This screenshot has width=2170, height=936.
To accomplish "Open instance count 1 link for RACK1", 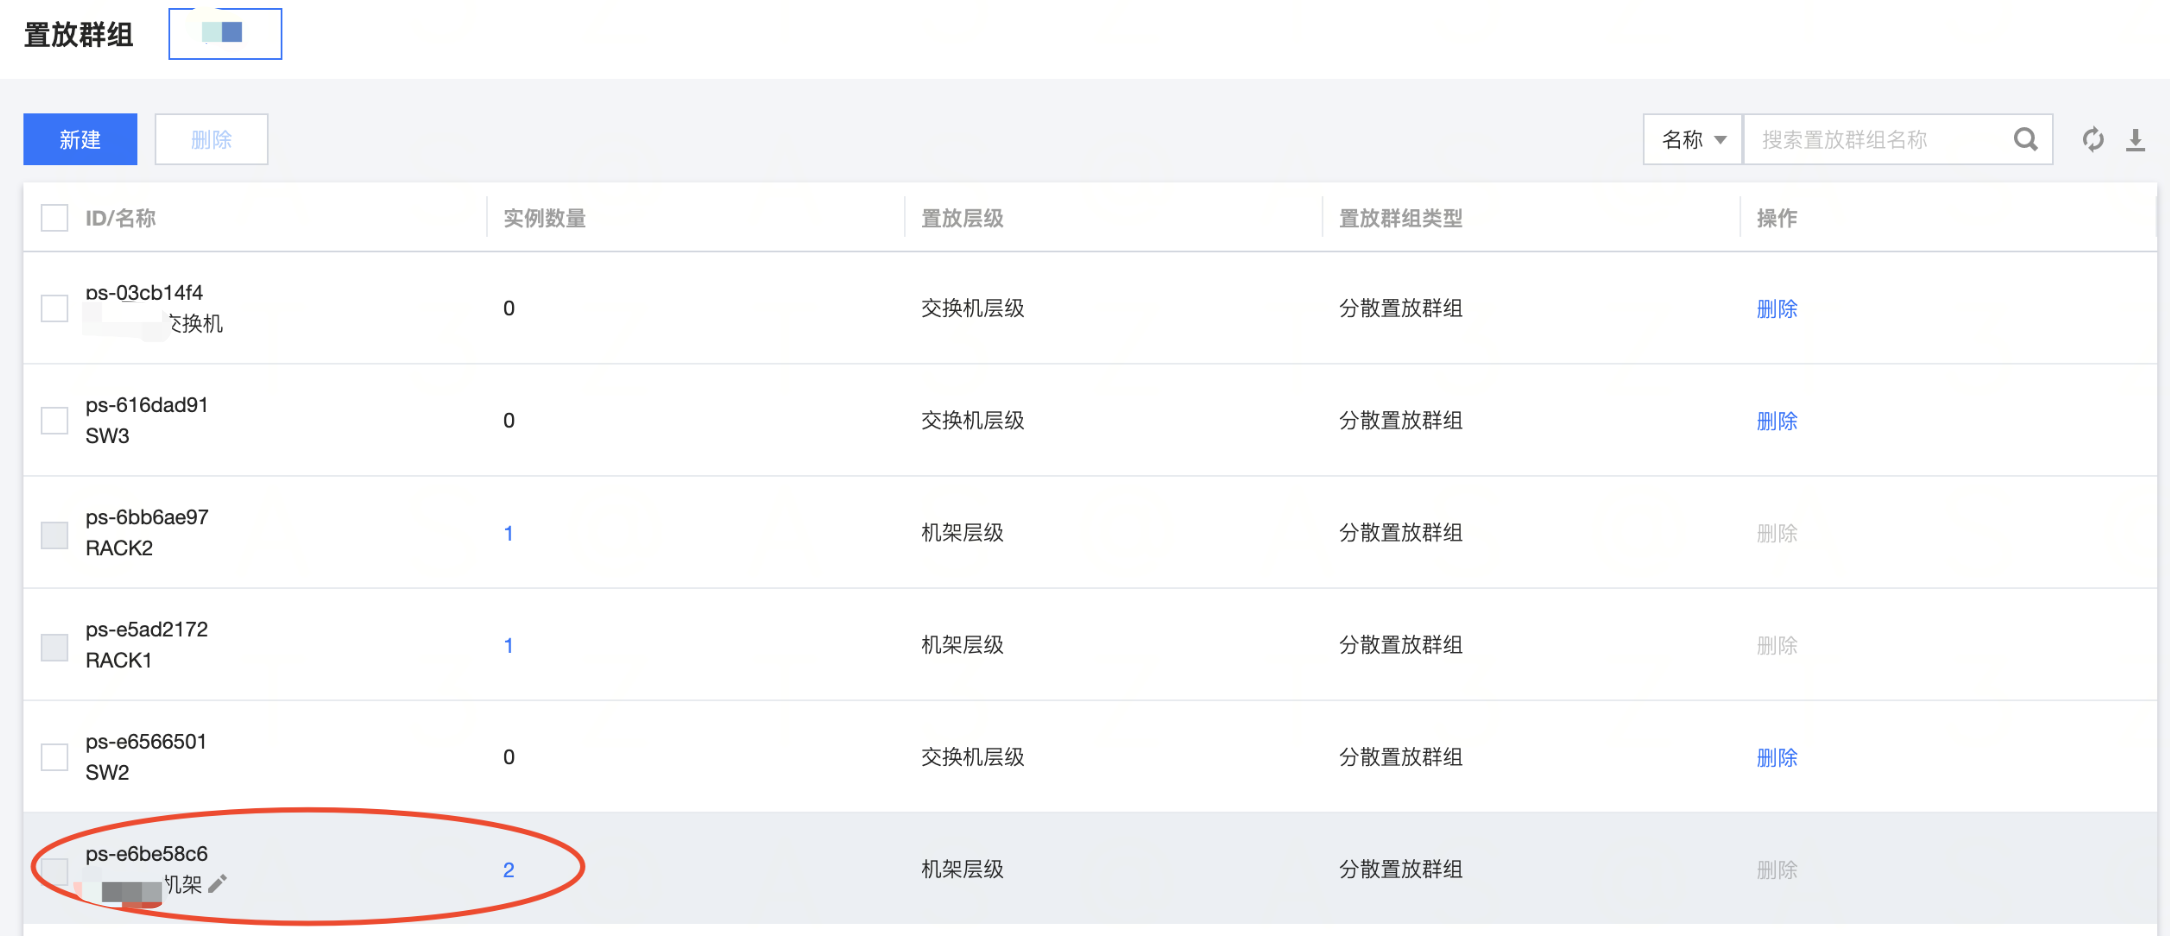I will click(508, 645).
